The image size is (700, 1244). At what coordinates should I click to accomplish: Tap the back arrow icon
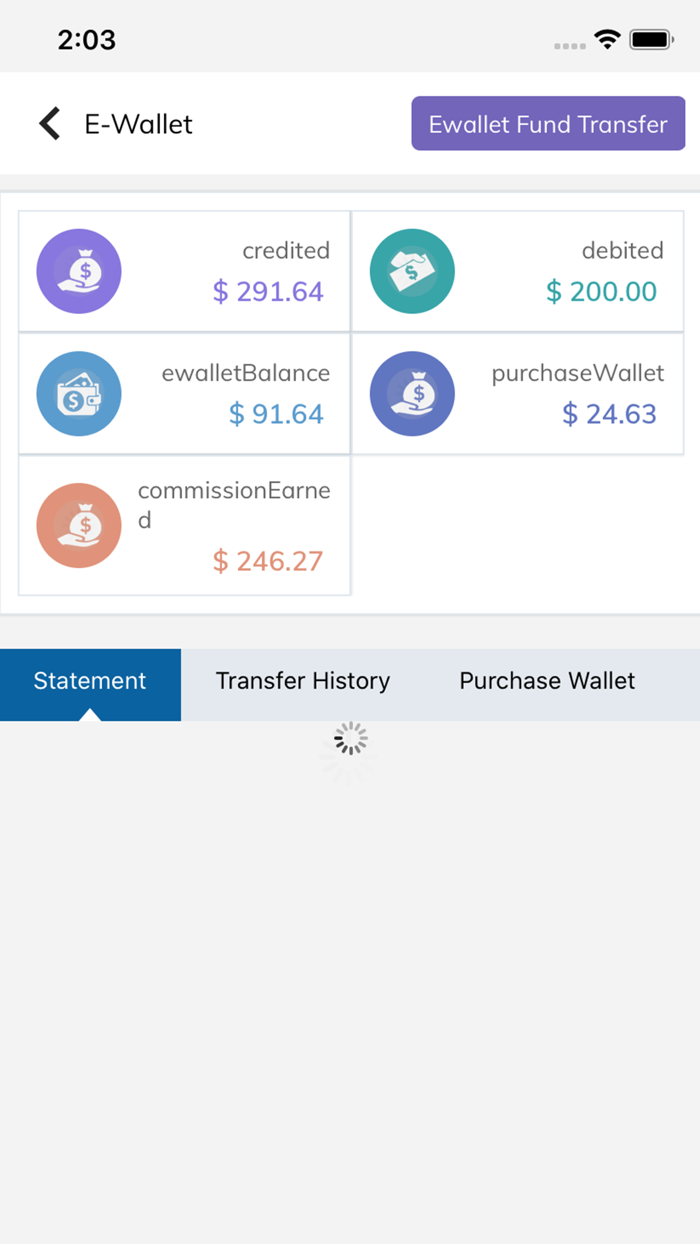(x=50, y=124)
